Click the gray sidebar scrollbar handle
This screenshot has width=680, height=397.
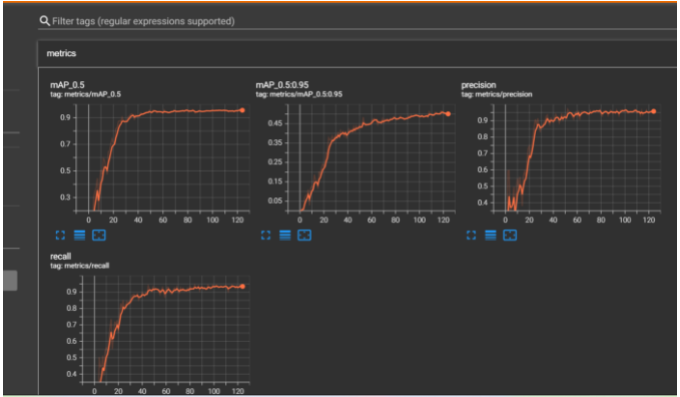pos(10,280)
